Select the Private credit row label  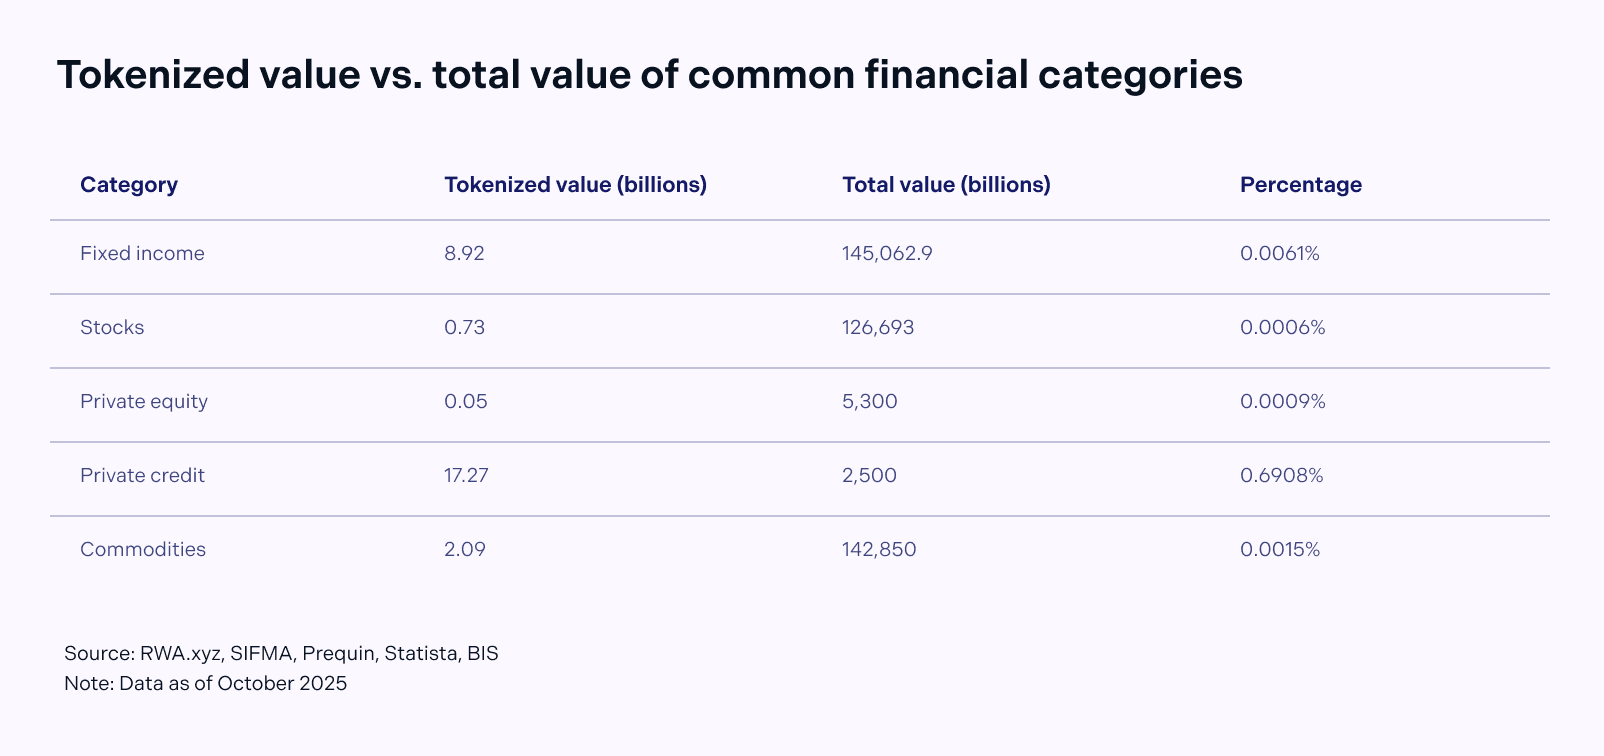(x=142, y=476)
